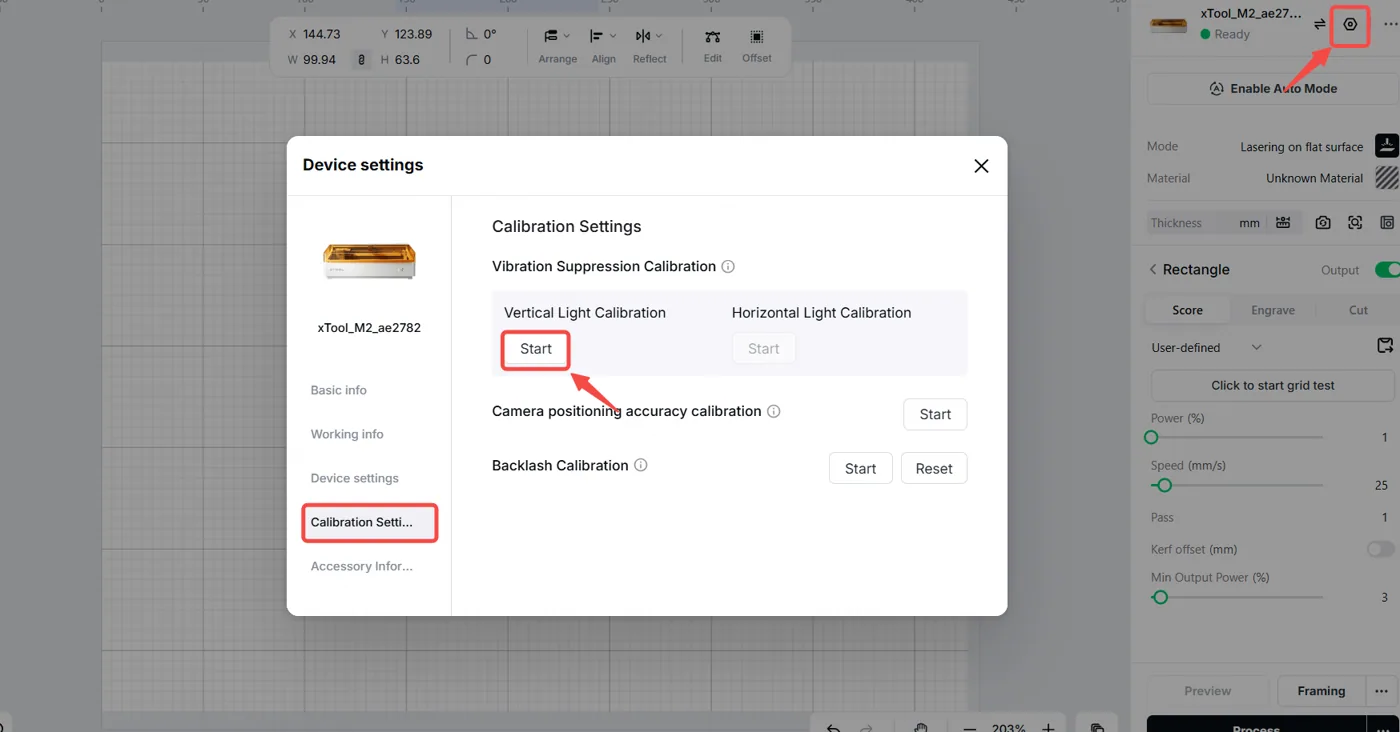Toggle the Kerf offset switch
Image resolution: width=1400 pixels, height=732 pixels.
point(1381,549)
